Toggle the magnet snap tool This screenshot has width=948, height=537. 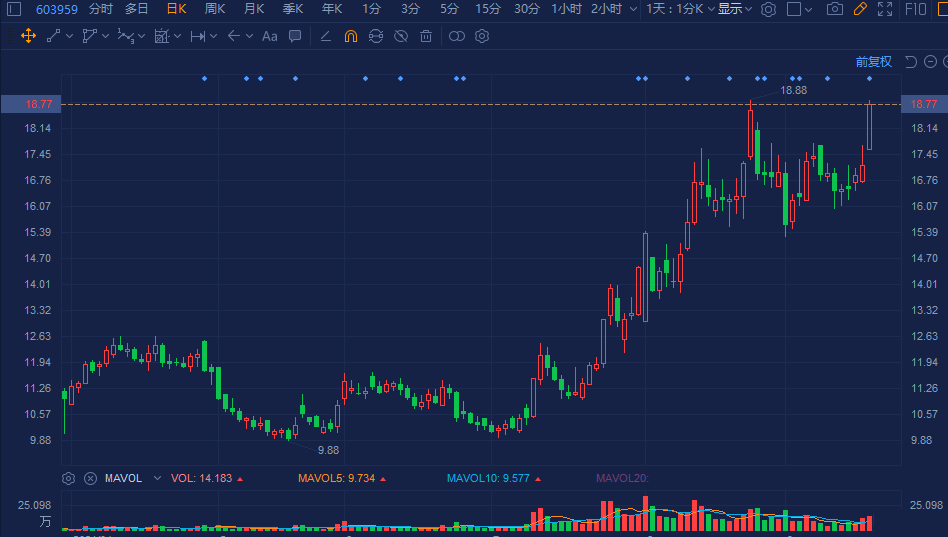(x=351, y=36)
